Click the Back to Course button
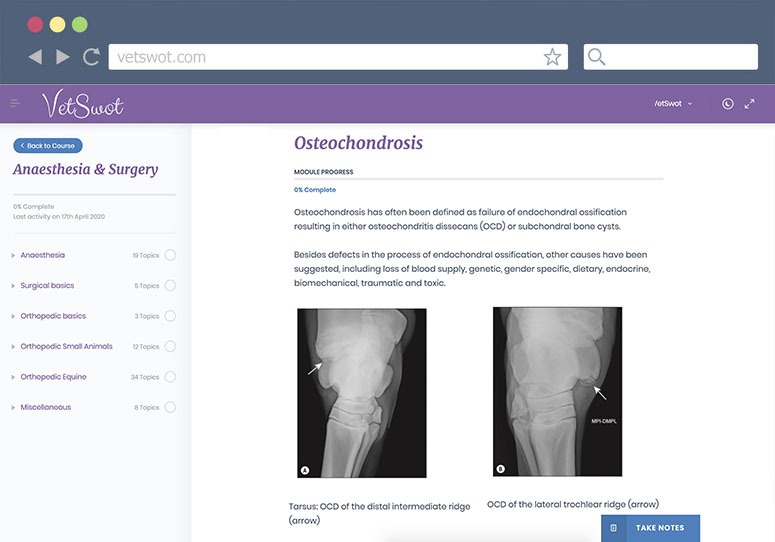The width and height of the screenshot is (775, 542). 48,146
